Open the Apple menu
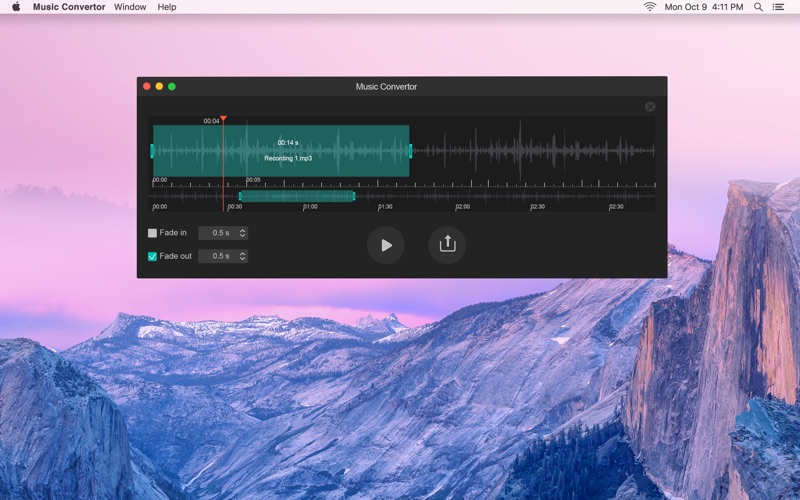The image size is (800, 500). [16, 7]
